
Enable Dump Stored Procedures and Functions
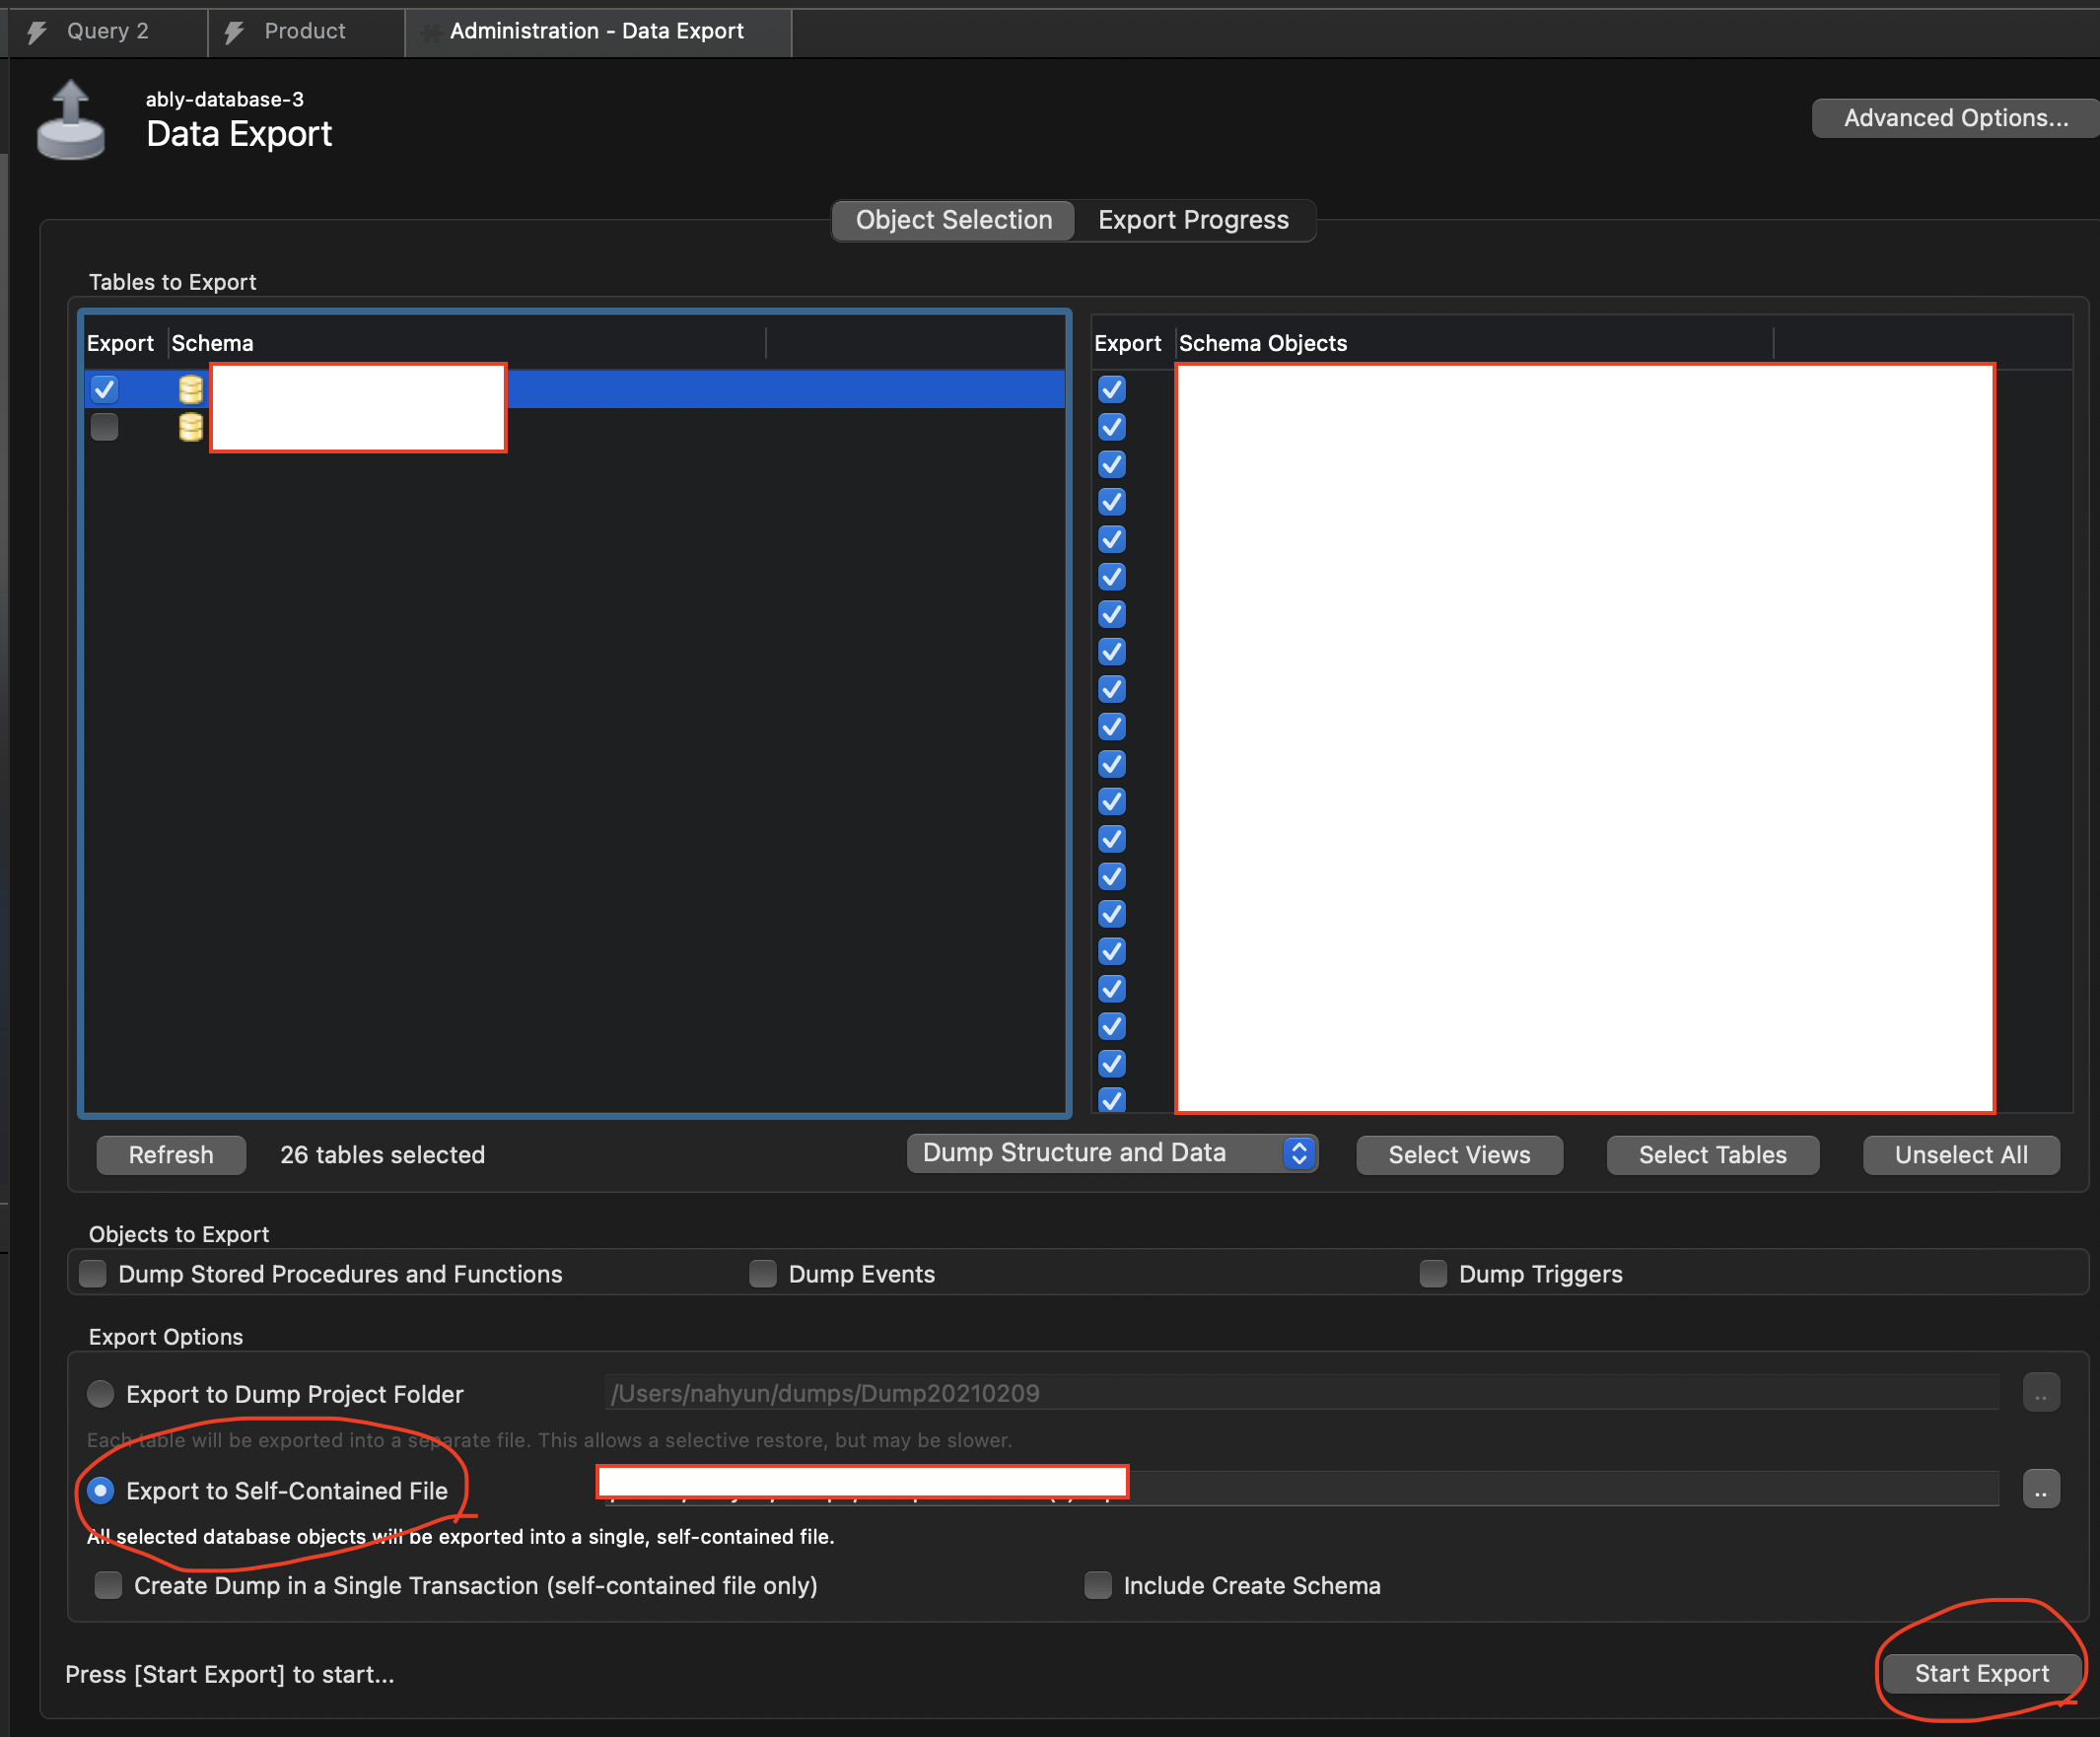click(93, 1274)
